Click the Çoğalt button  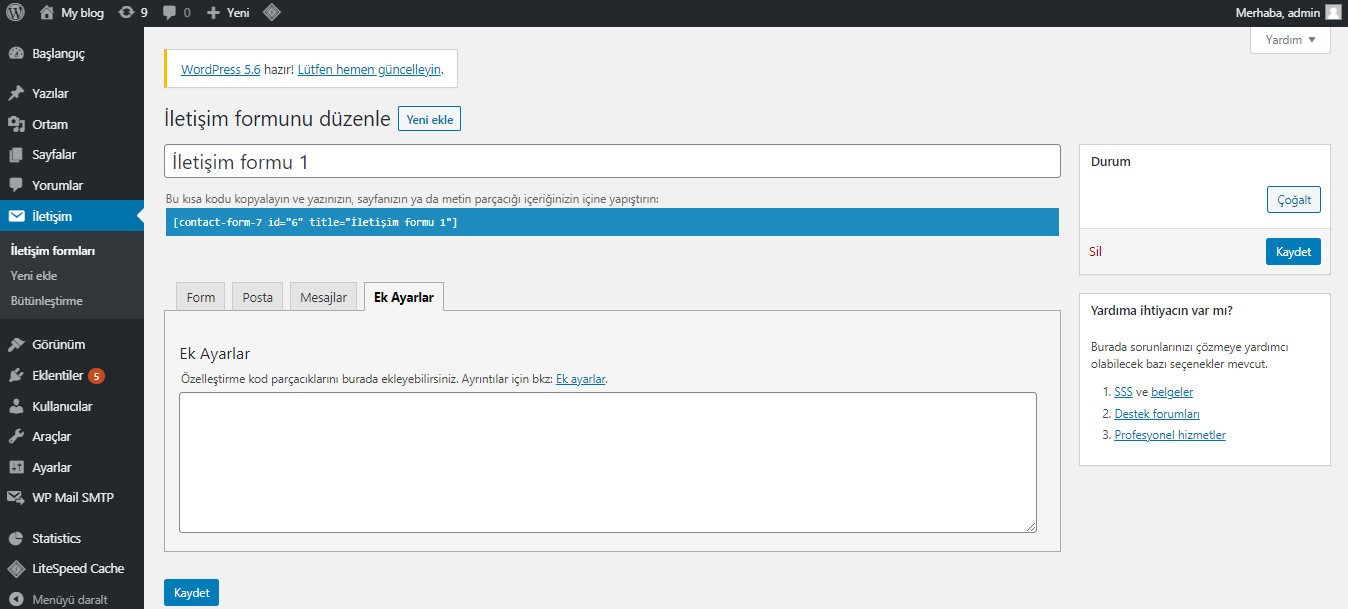[x=1294, y=200]
